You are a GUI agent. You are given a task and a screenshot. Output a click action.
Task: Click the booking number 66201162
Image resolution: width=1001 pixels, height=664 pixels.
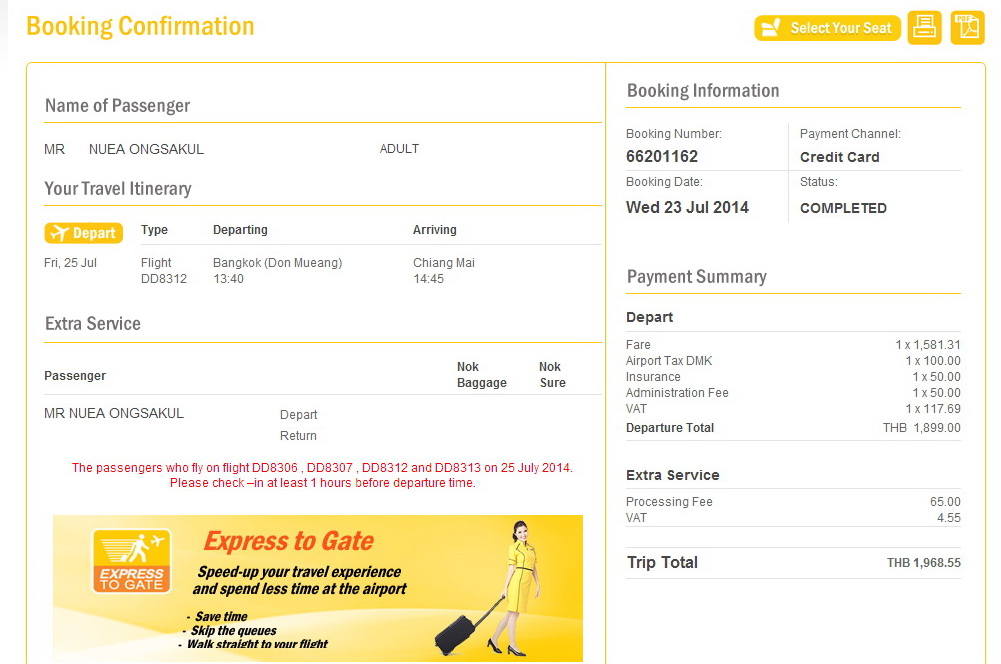tap(662, 157)
